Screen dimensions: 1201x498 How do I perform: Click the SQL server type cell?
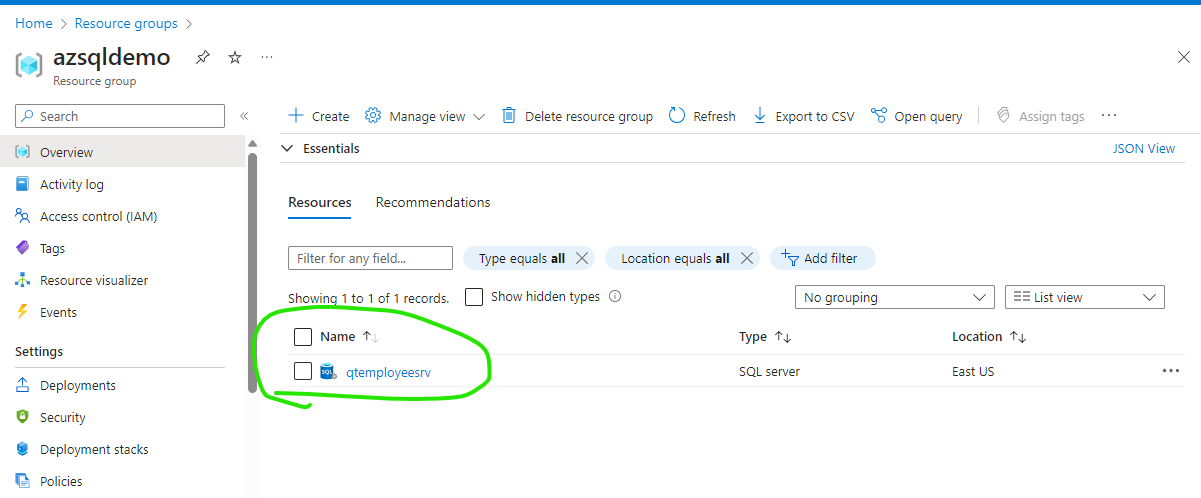click(769, 371)
